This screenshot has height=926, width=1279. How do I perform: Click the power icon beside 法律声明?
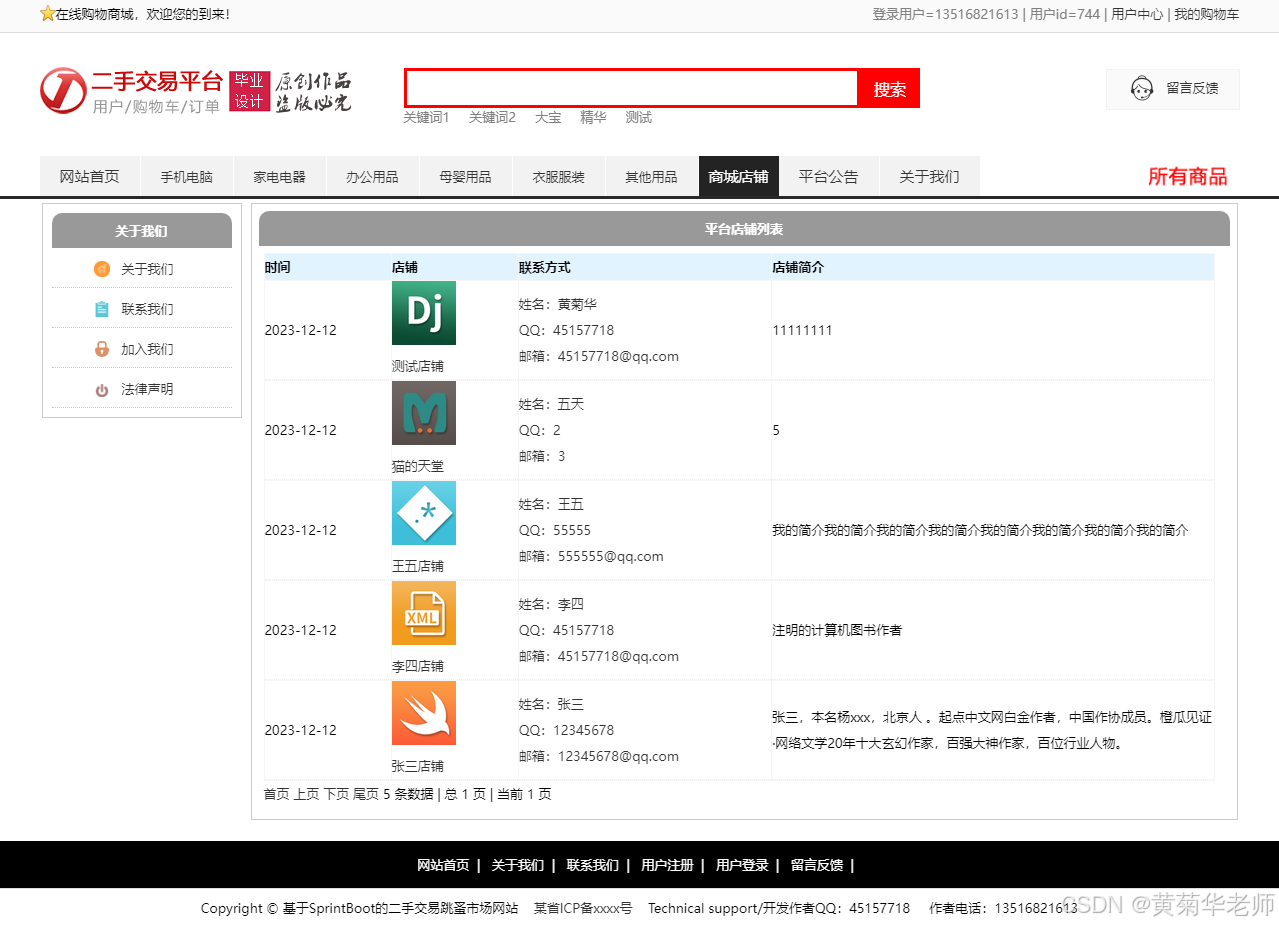point(101,388)
